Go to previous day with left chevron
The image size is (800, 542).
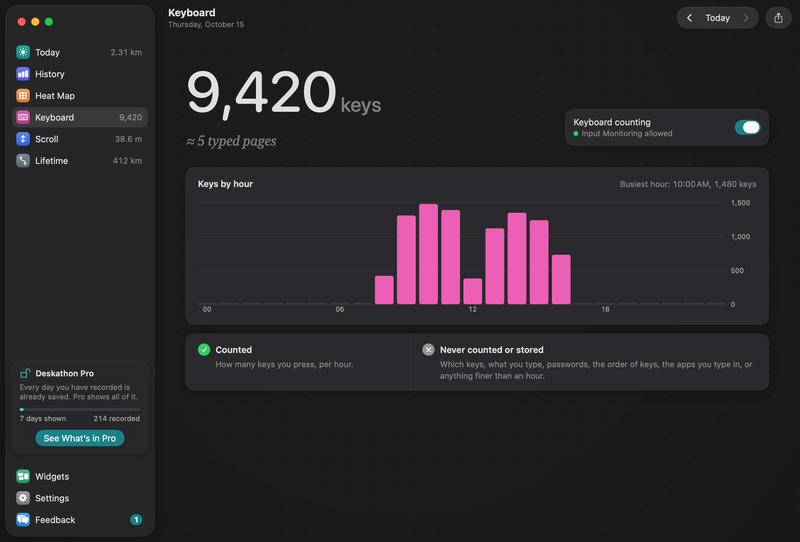pos(689,18)
